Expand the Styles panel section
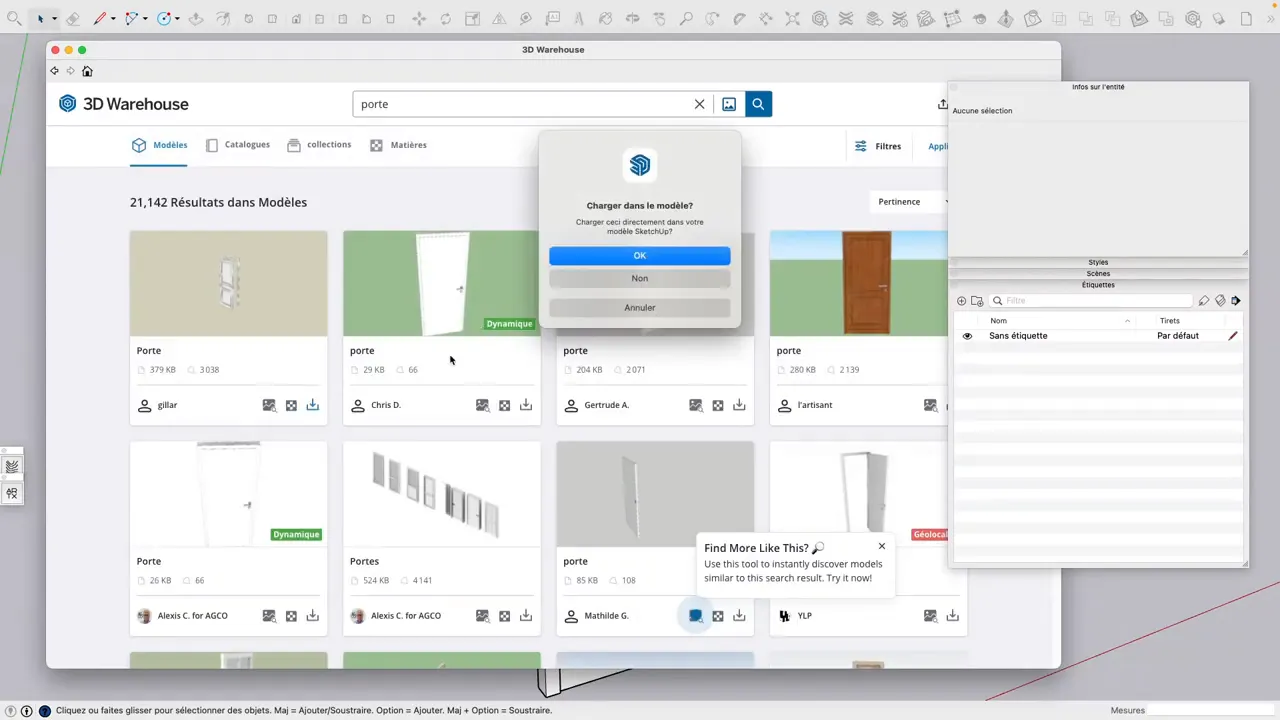The height and width of the screenshot is (720, 1280). tap(1098, 262)
